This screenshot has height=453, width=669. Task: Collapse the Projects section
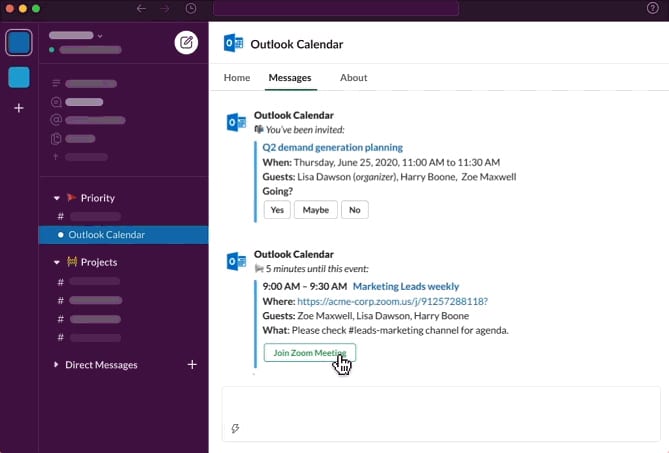(57, 262)
